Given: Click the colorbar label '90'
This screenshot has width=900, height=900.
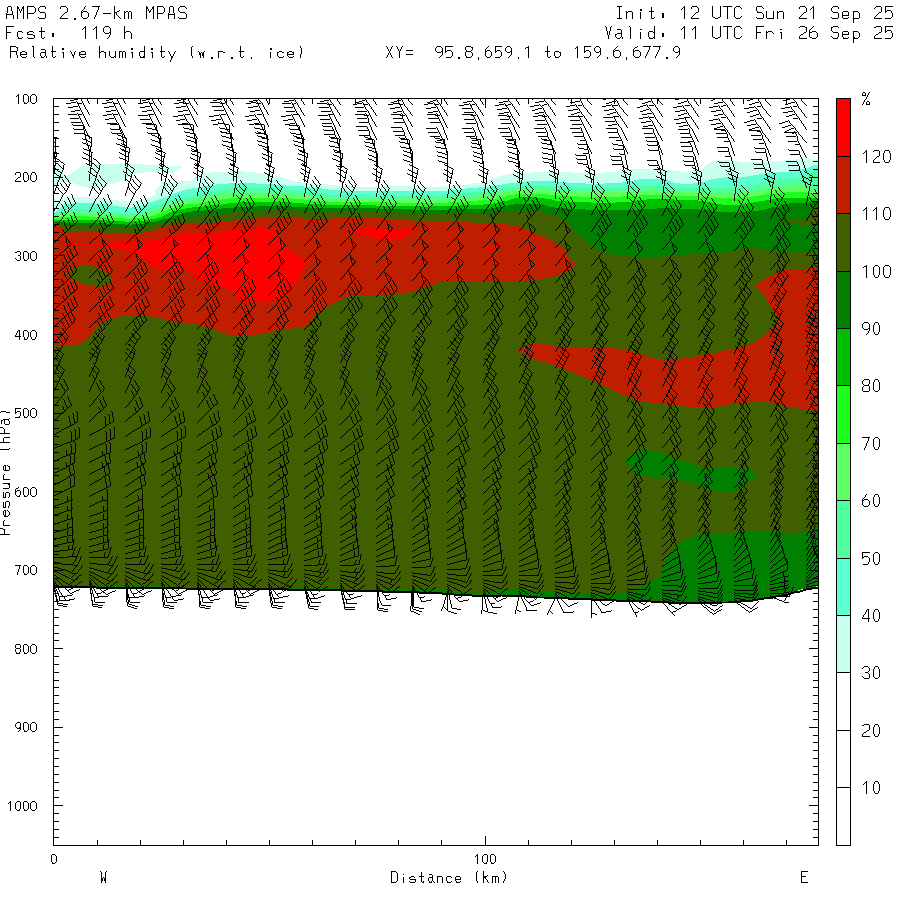Looking at the screenshot, I should (x=871, y=329).
